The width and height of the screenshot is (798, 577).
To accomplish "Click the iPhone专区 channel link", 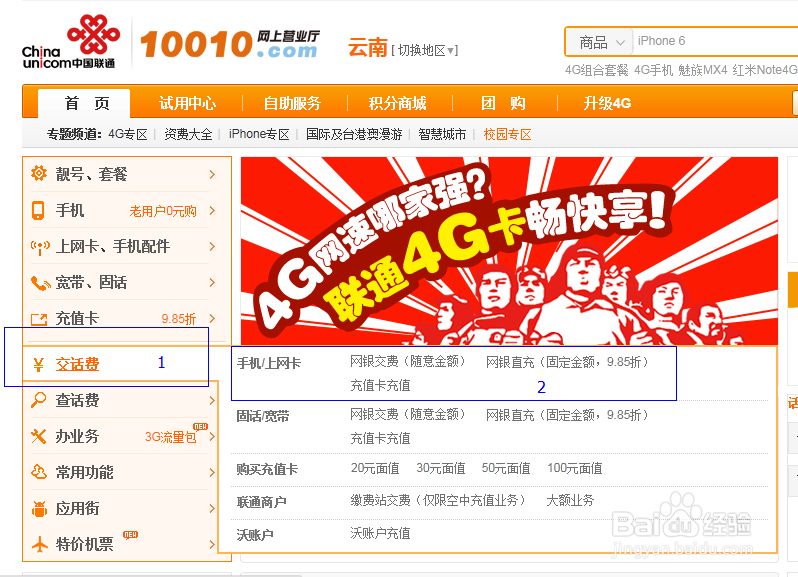I will coord(259,134).
